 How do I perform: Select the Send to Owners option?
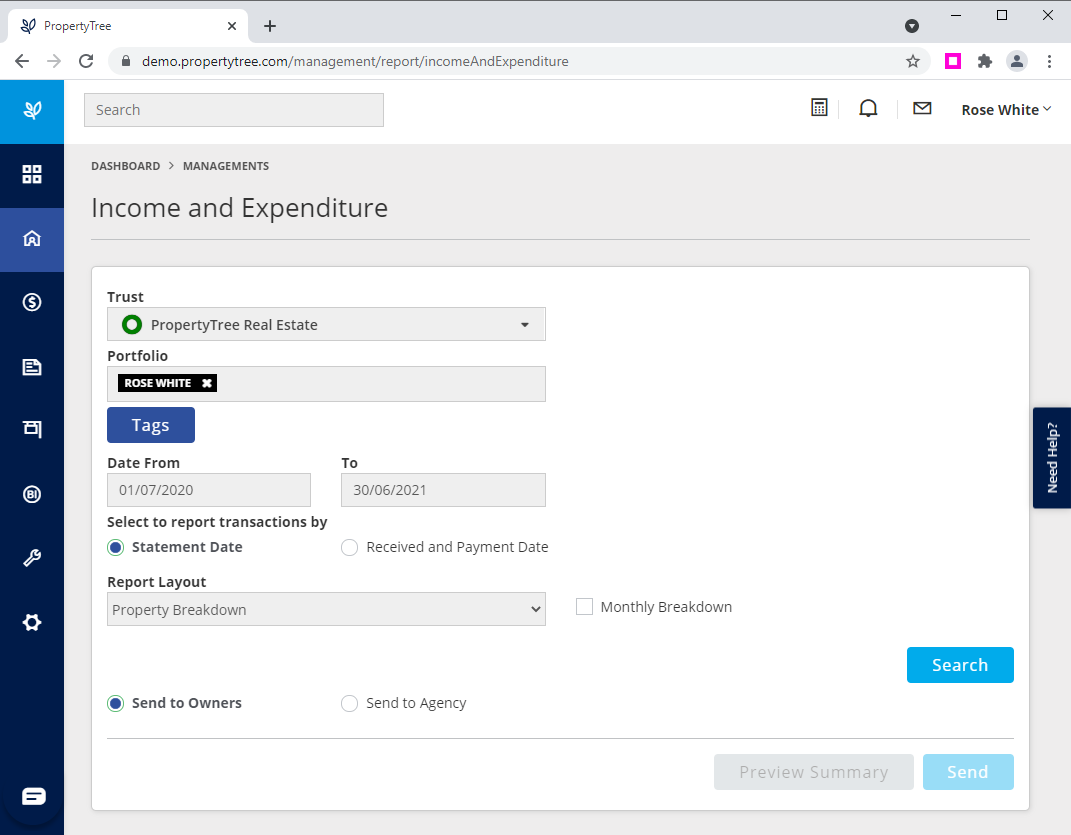(115, 703)
